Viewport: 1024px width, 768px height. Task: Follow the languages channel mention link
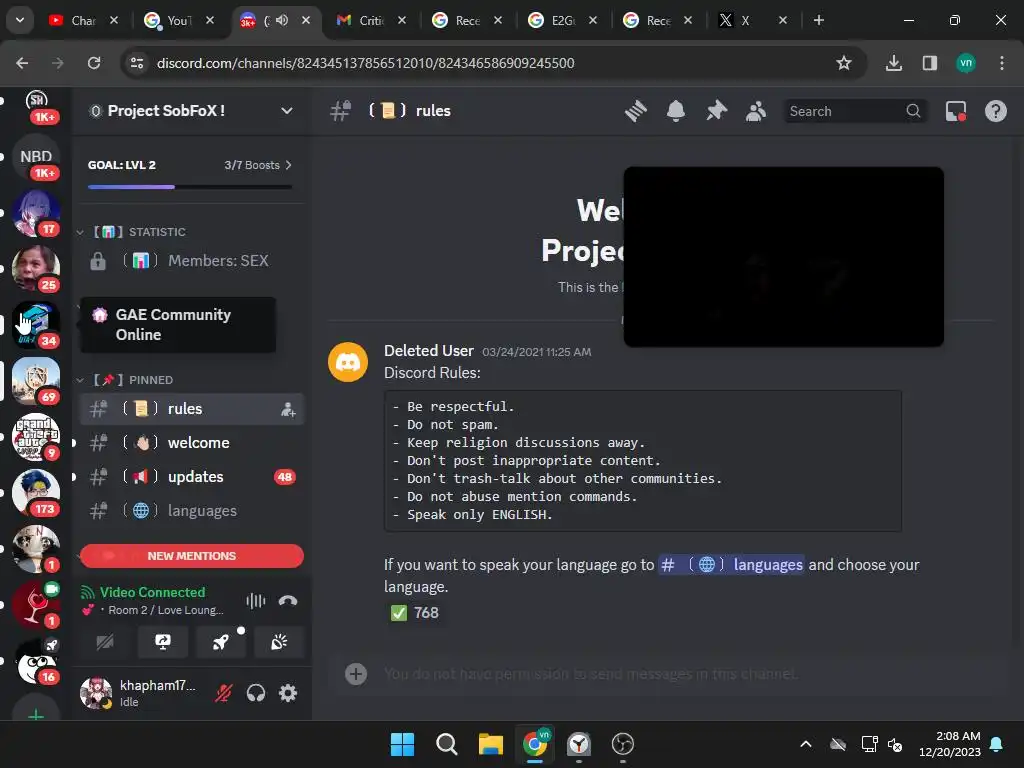731,565
